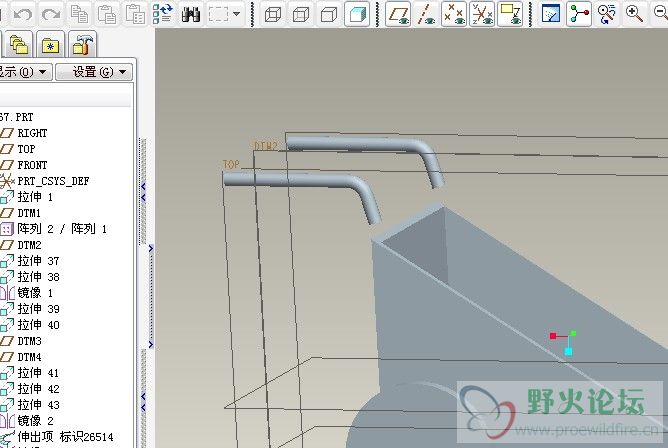Select the RIGHT datum plane in tree
This screenshot has width=668, height=448.
(x=32, y=133)
